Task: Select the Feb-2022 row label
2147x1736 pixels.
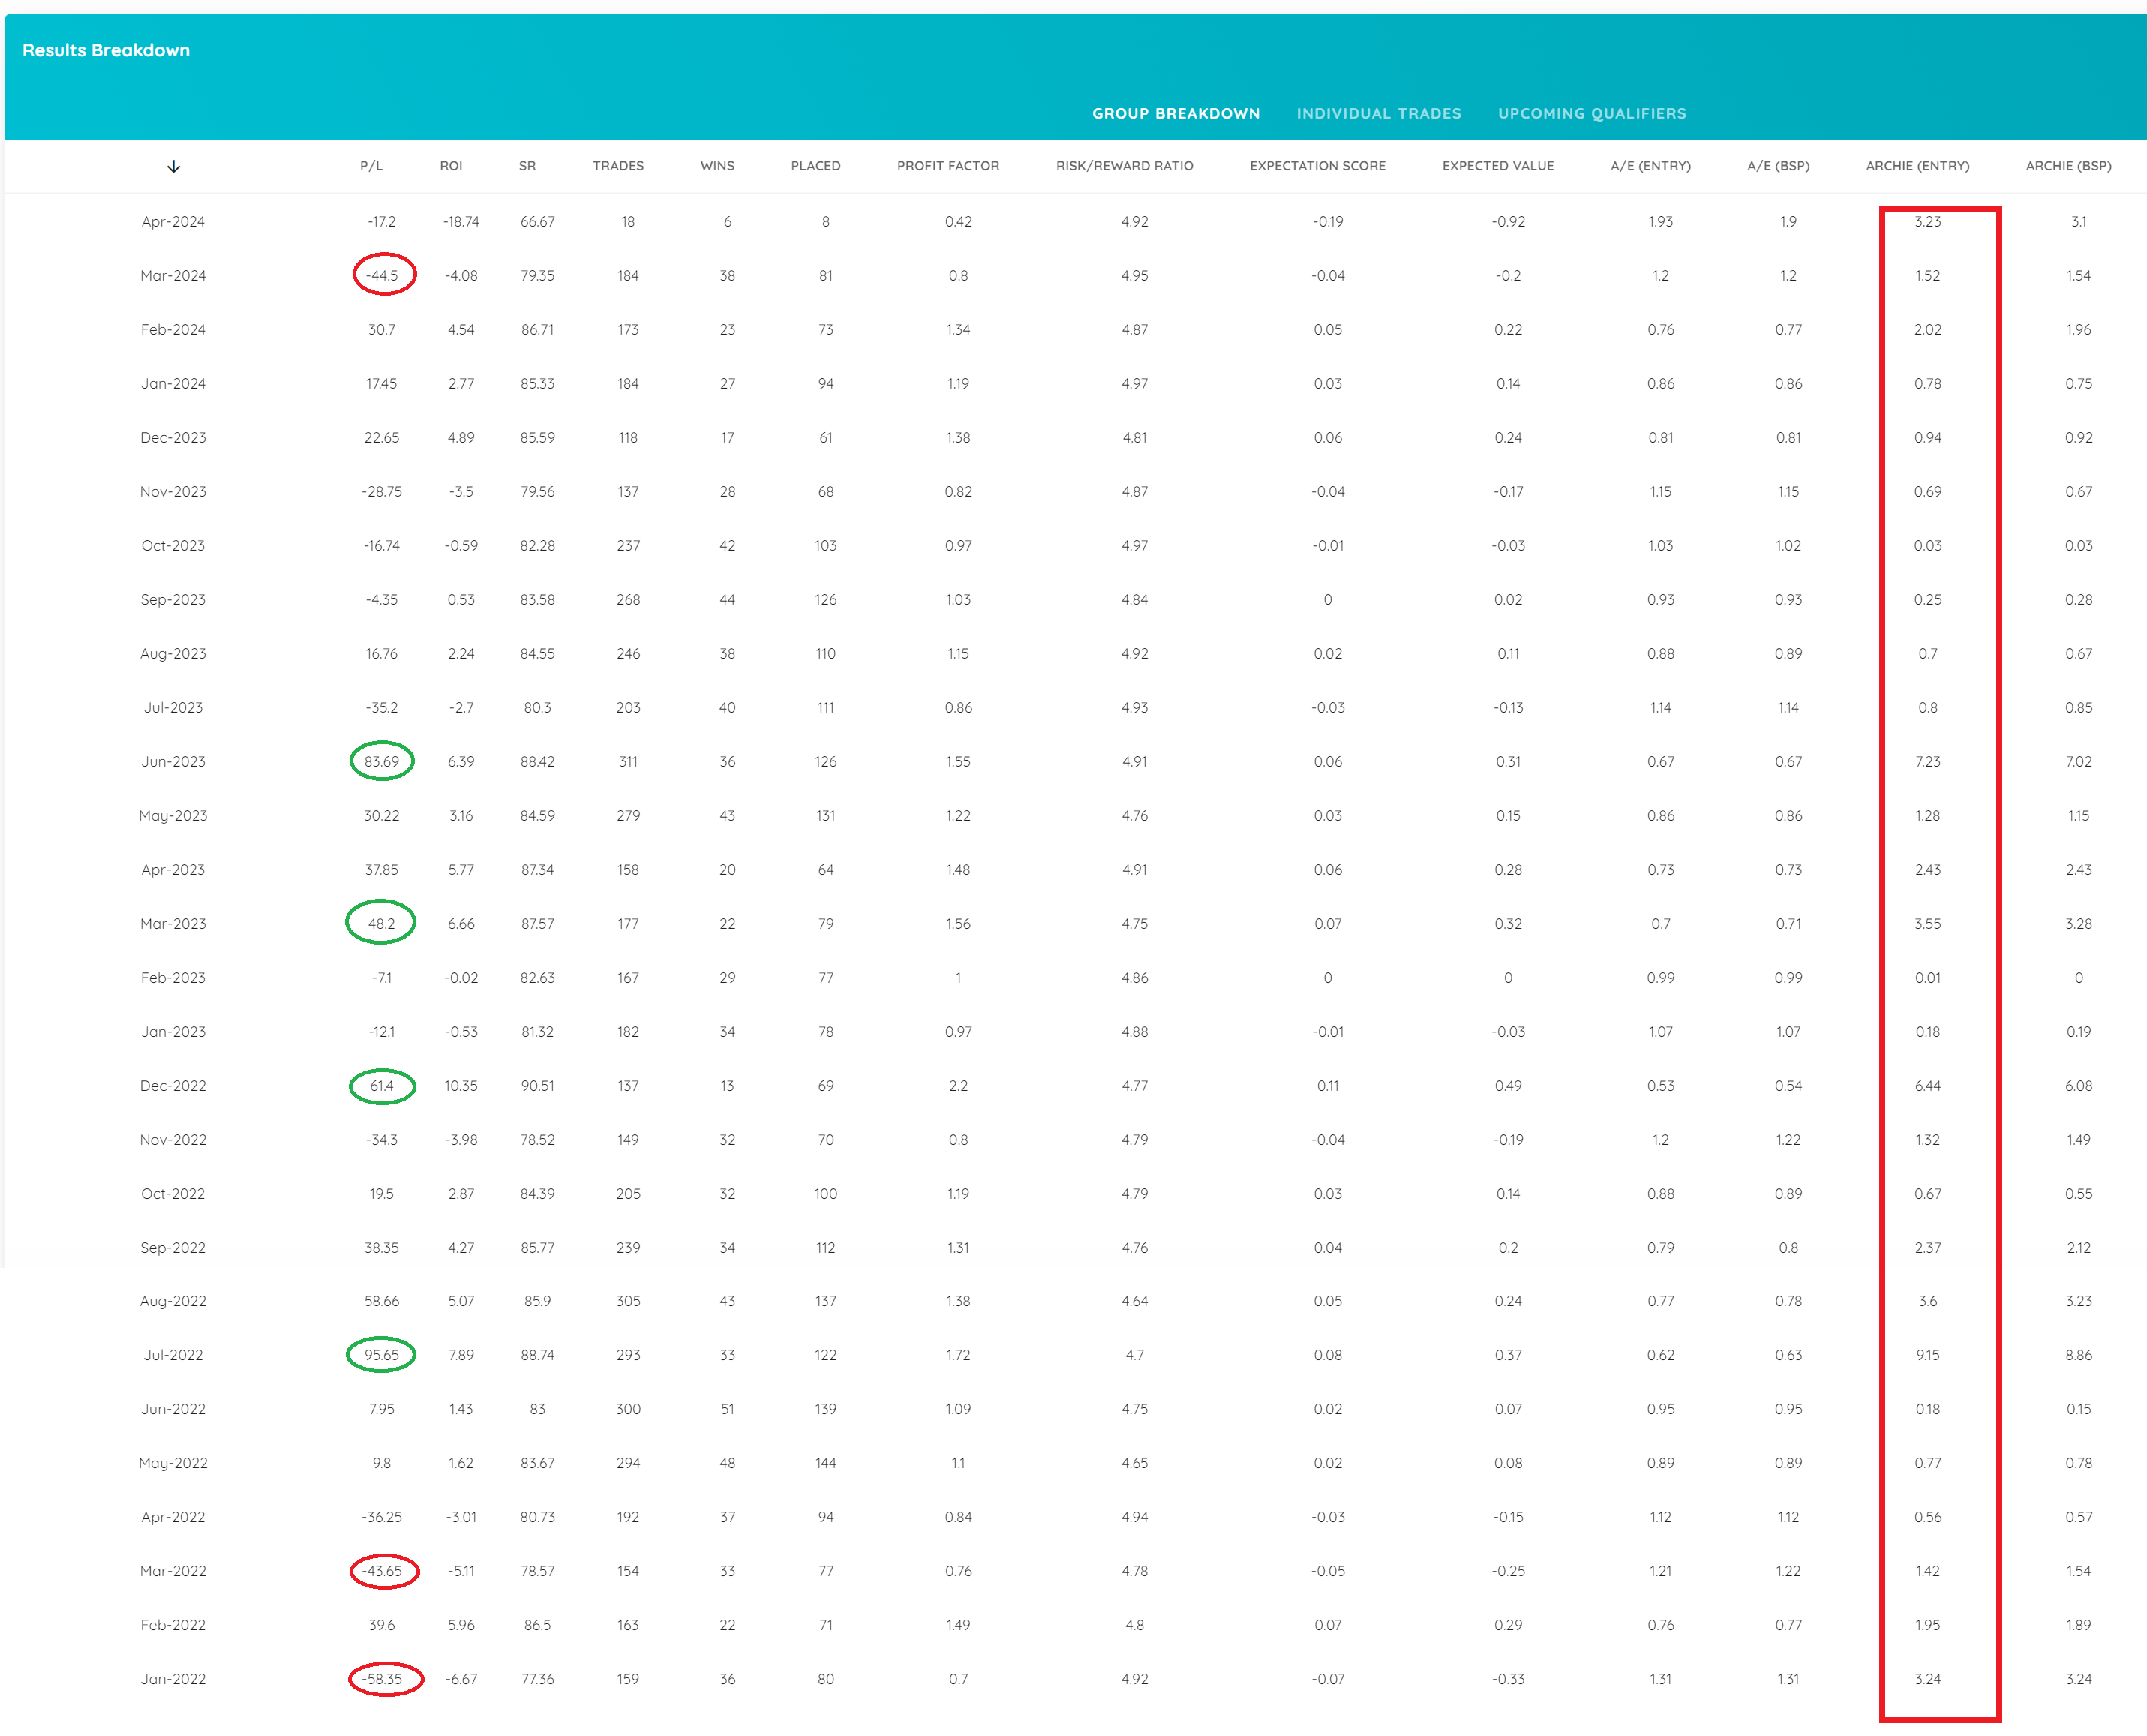Action: coord(173,1625)
